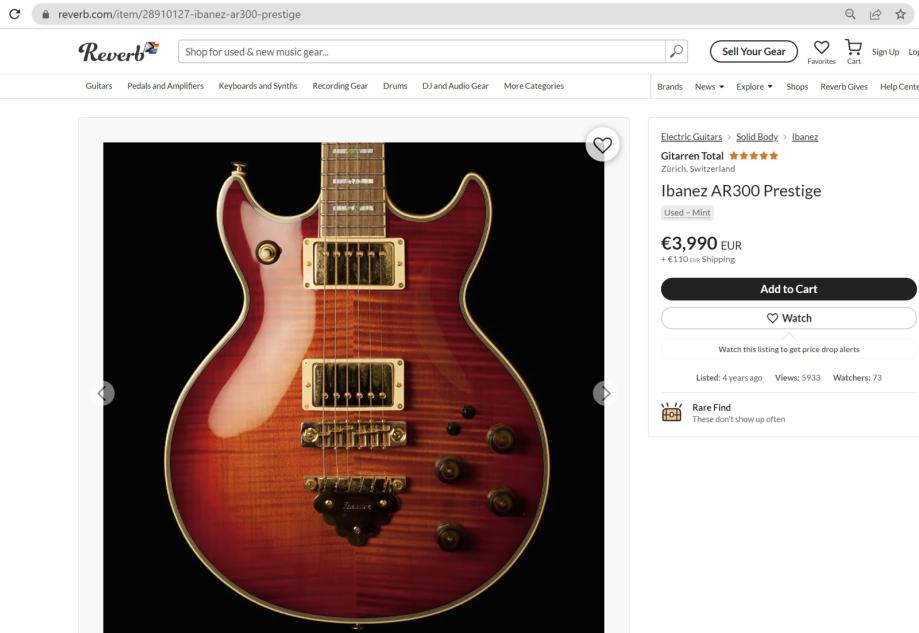Expand the News dropdown menu
The image size is (919, 633).
point(709,86)
